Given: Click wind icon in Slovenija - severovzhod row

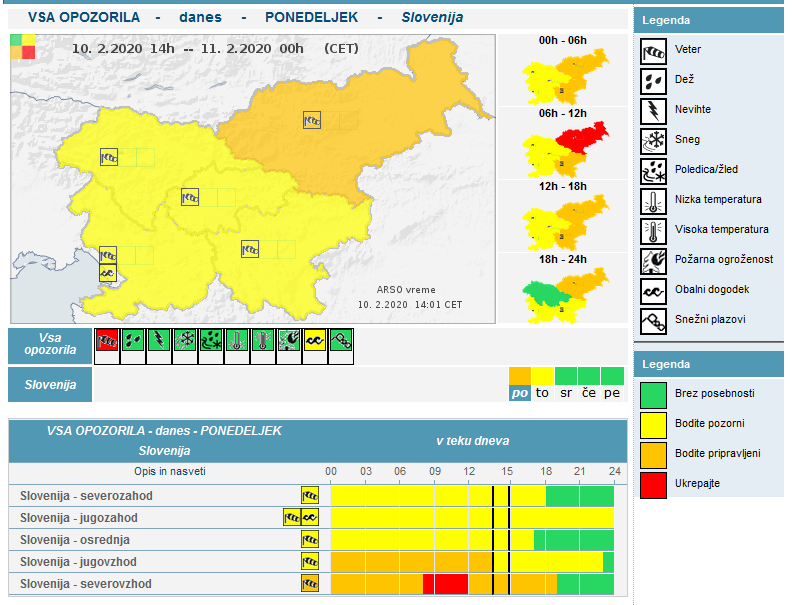Looking at the screenshot, I should (x=310, y=584).
